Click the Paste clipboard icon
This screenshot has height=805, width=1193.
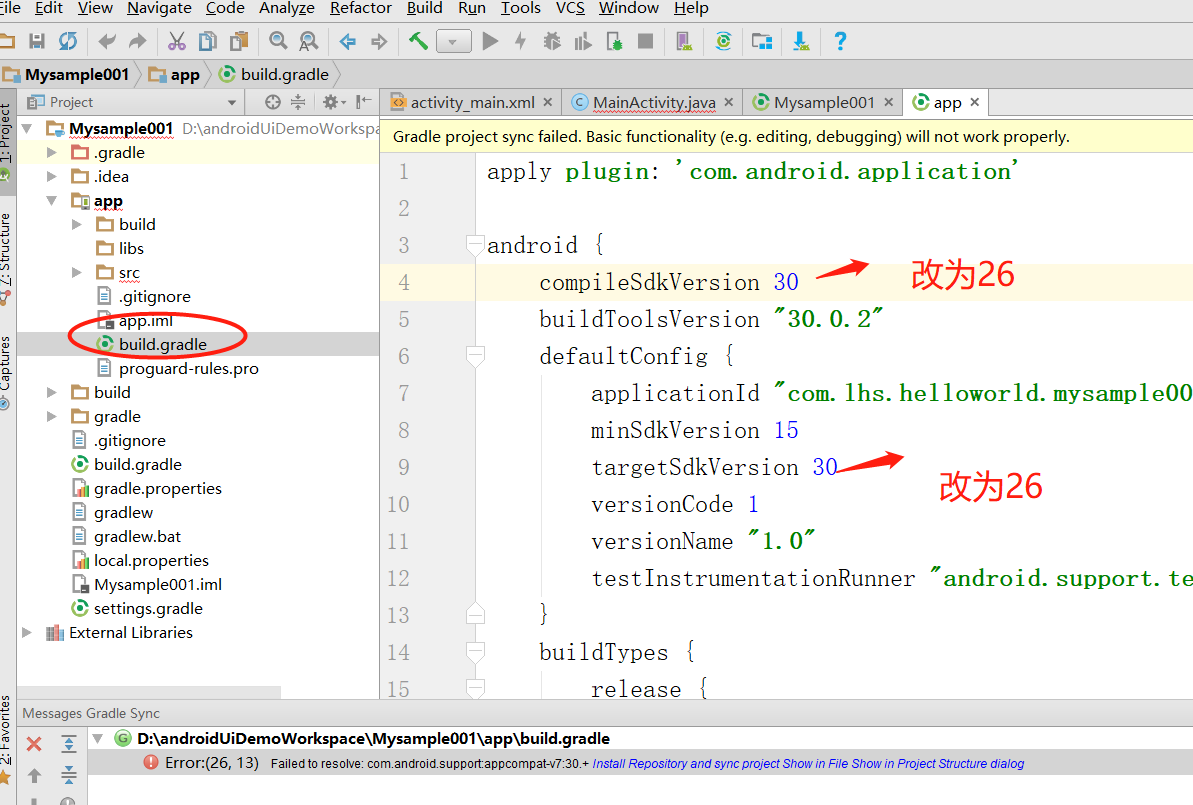(239, 41)
